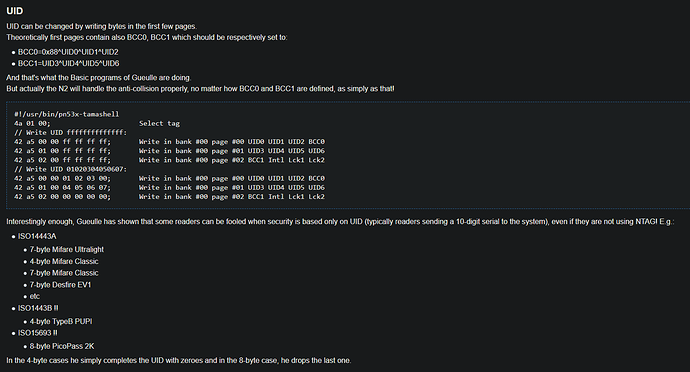Click the ISO14443A list item
Viewport: 690px width, 372px height.
click(x=37, y=236)
